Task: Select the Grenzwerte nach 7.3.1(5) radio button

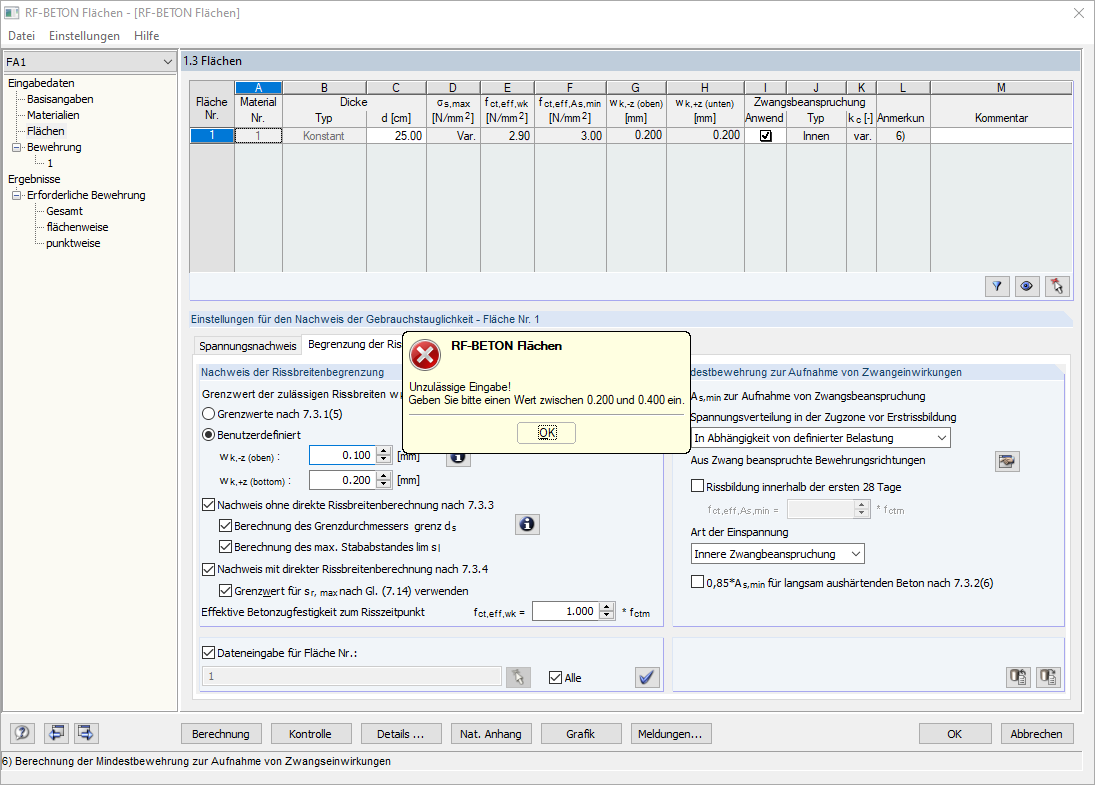Action: (x=208, y=414)
